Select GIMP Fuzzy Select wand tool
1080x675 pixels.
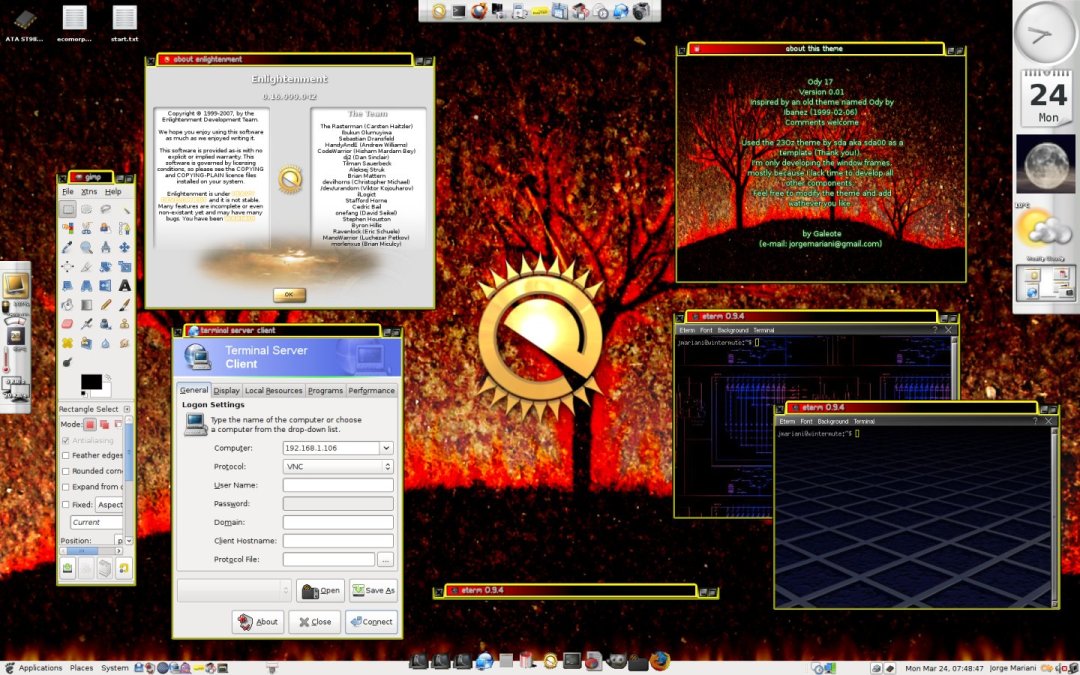click(x=124, y=209)
